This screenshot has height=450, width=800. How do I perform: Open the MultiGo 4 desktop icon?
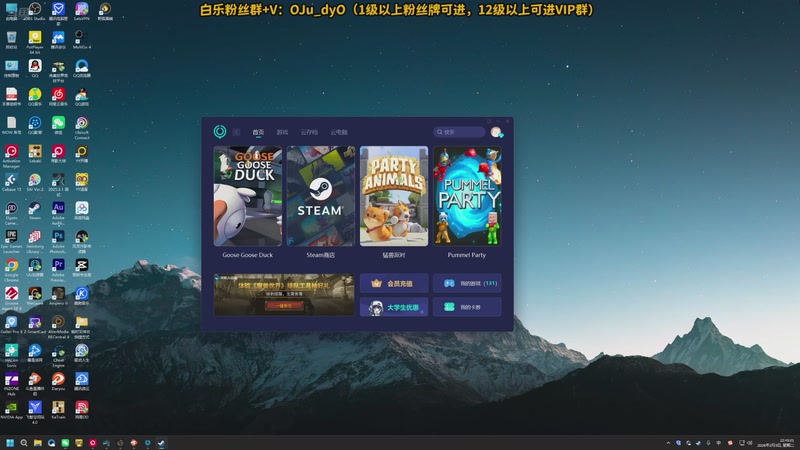[82, 40]
